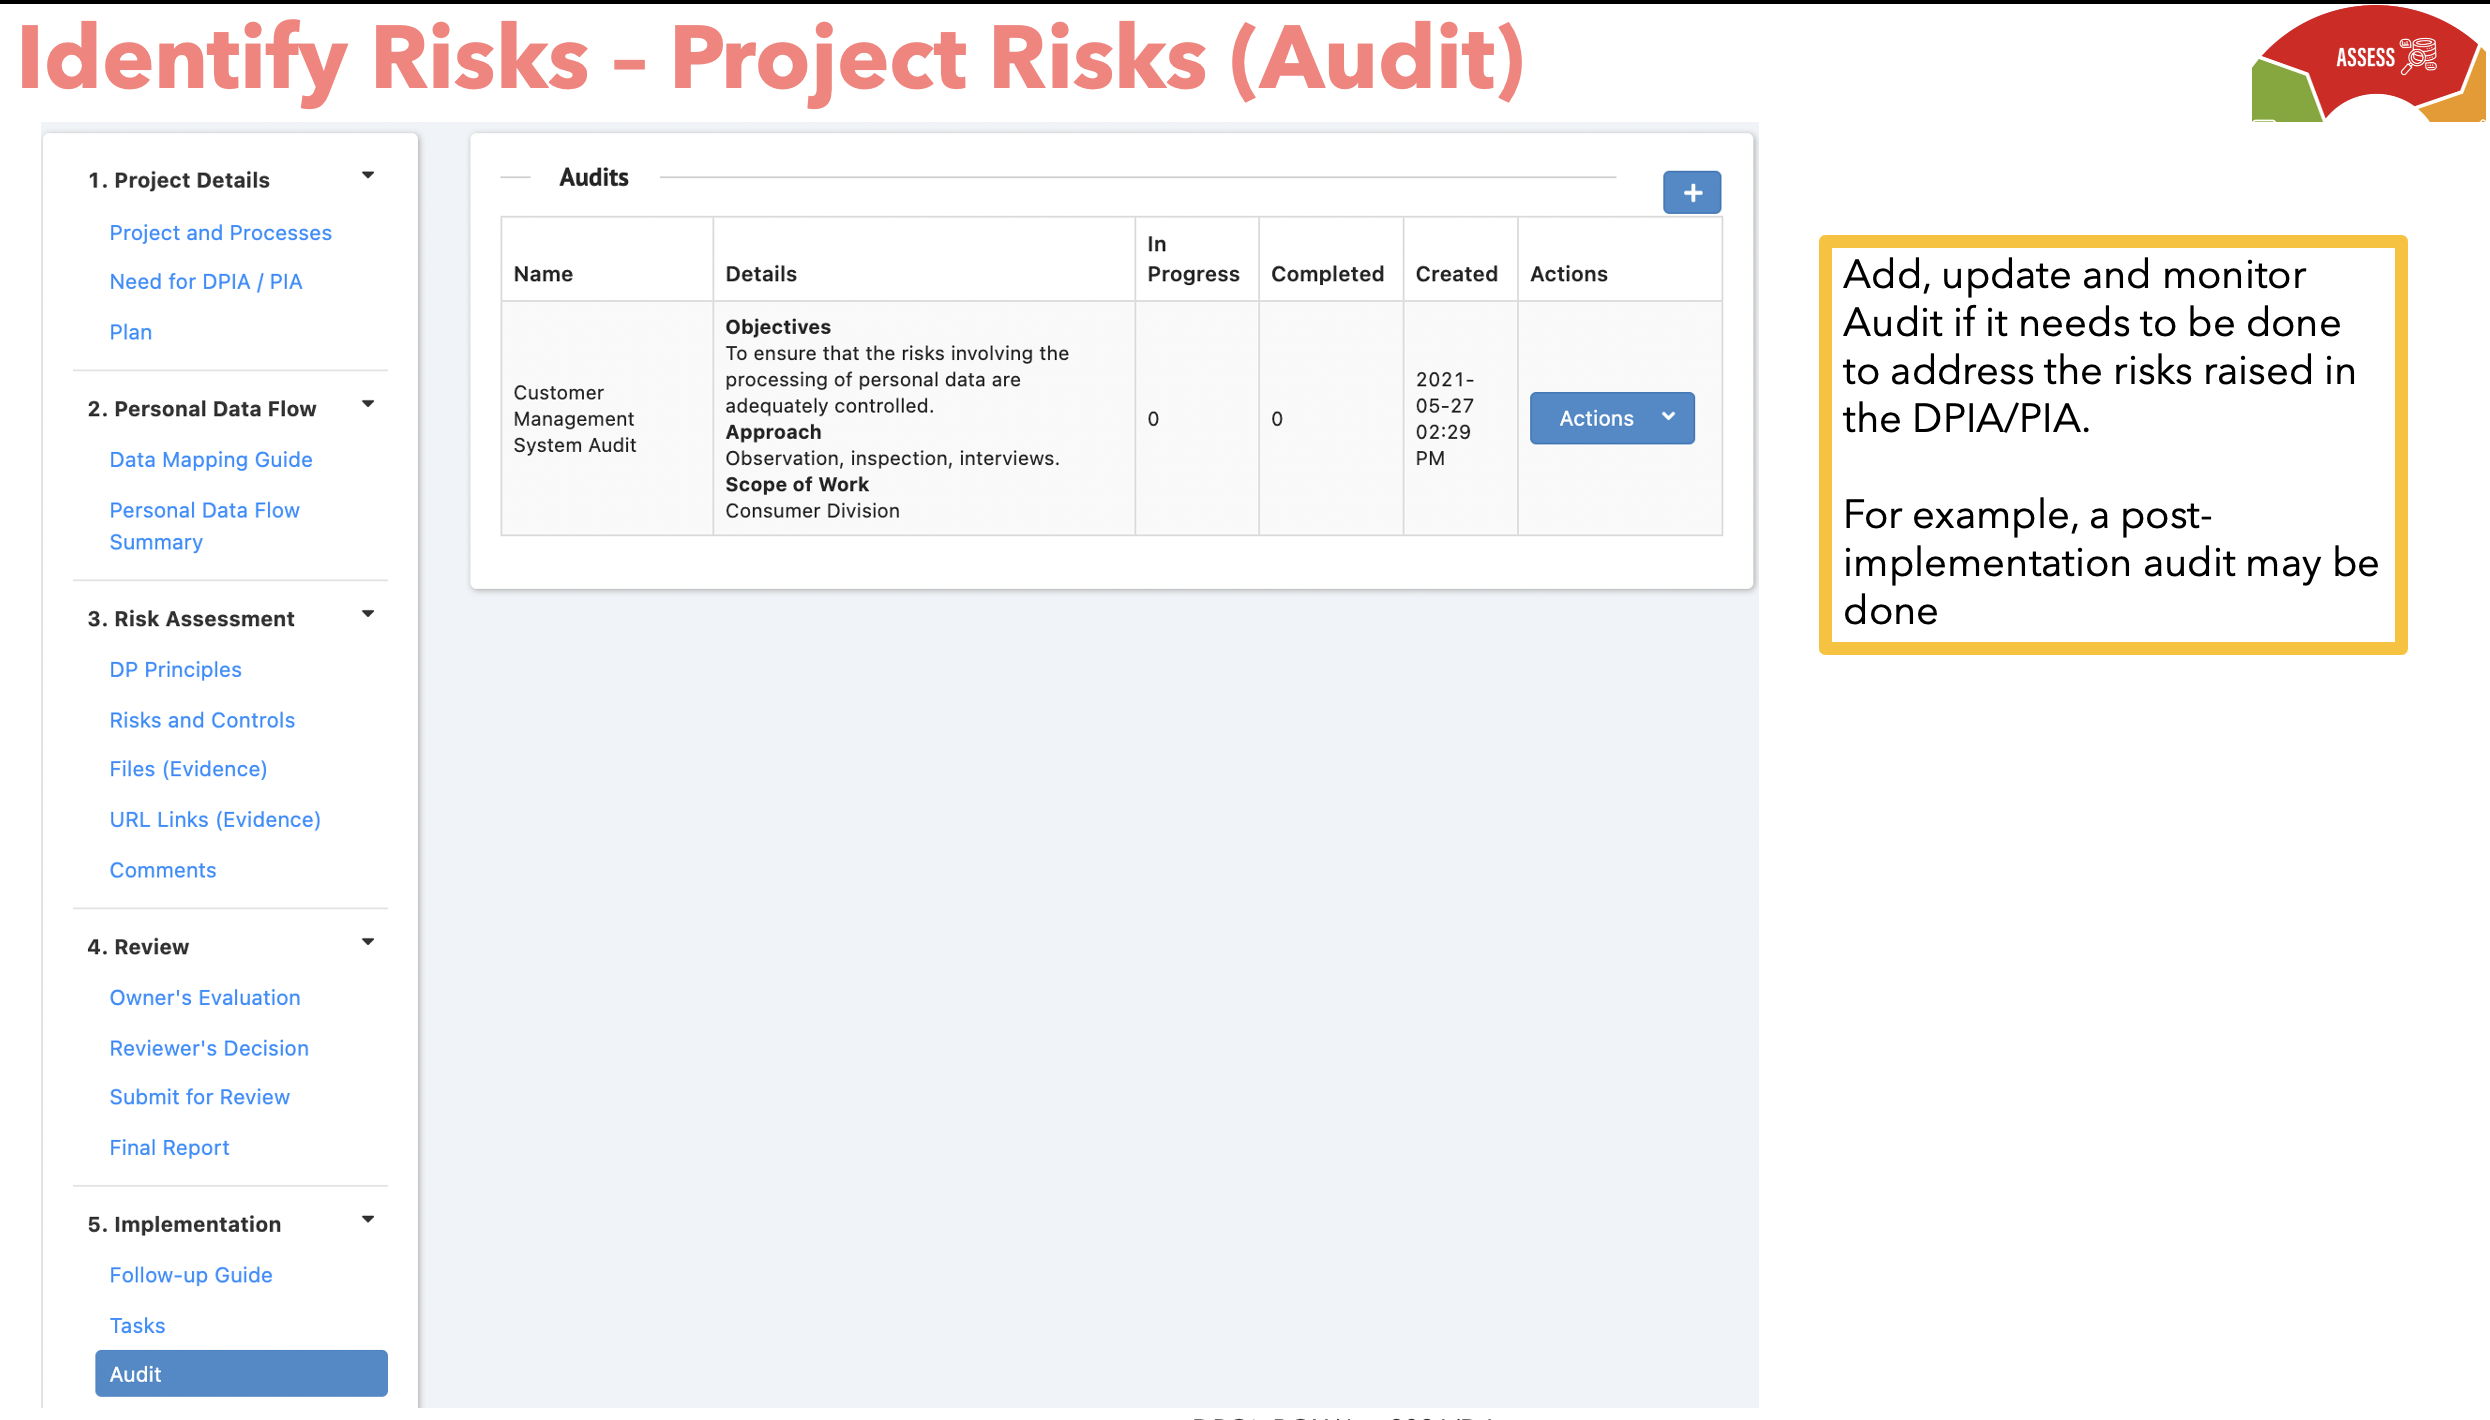Select the Tasks menu item
Viewport: 2490px width, 1420px height.
click(137, 1326)
